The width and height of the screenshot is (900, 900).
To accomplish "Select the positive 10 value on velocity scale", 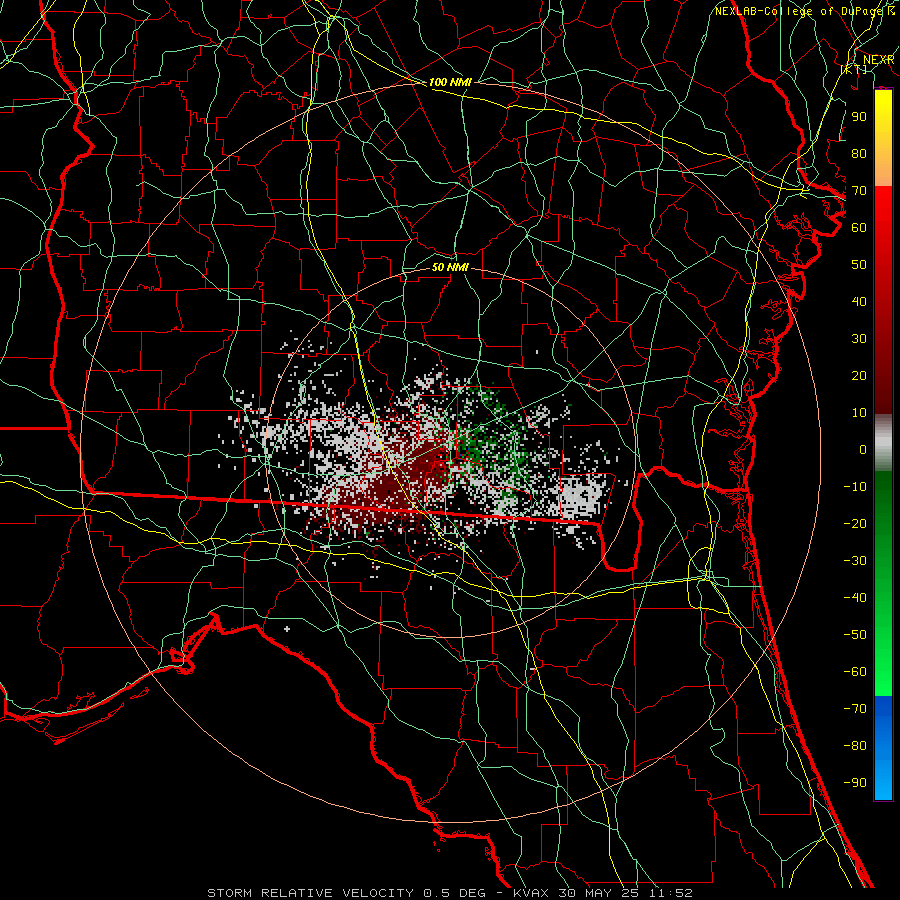I will click(859, 413).
